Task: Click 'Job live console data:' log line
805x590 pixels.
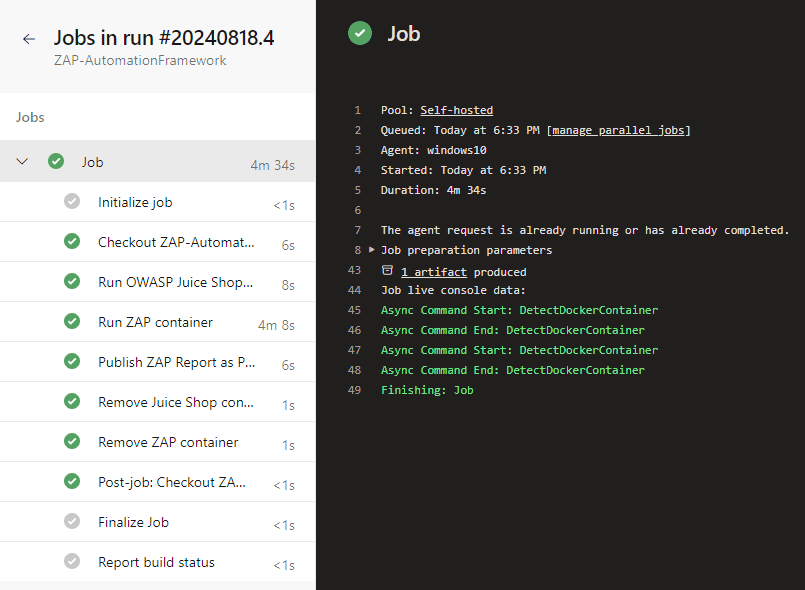Action: 453,291
